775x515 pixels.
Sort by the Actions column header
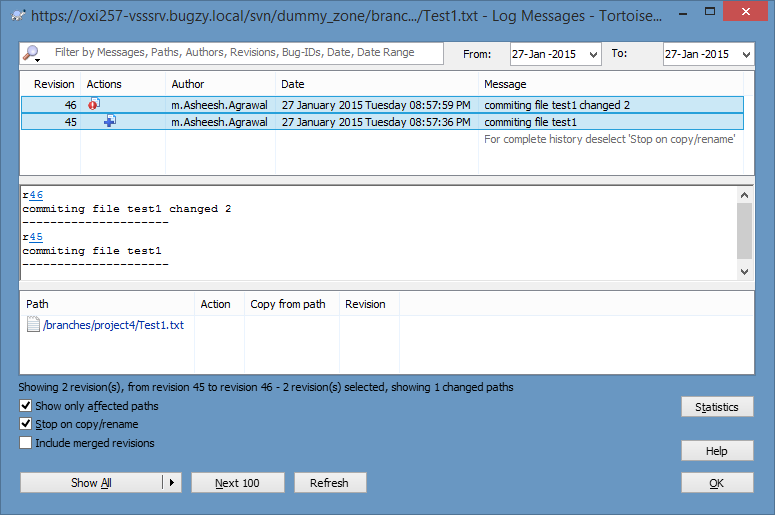[123, 84]
